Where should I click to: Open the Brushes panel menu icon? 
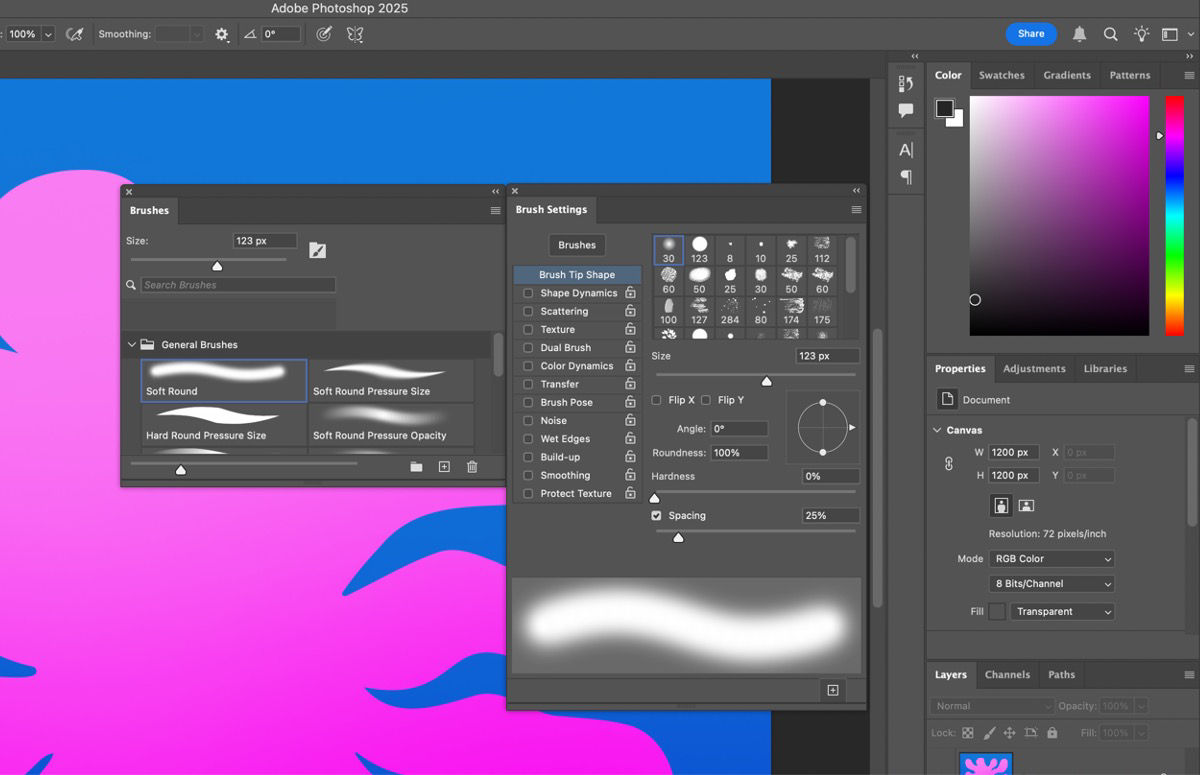[x=495, y=211]
